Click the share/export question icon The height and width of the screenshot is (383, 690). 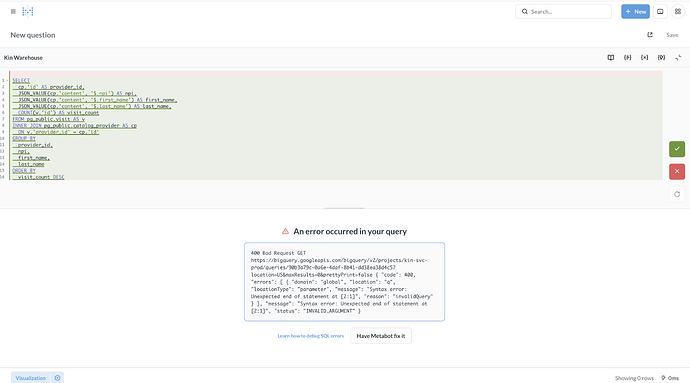click(650, 35)
